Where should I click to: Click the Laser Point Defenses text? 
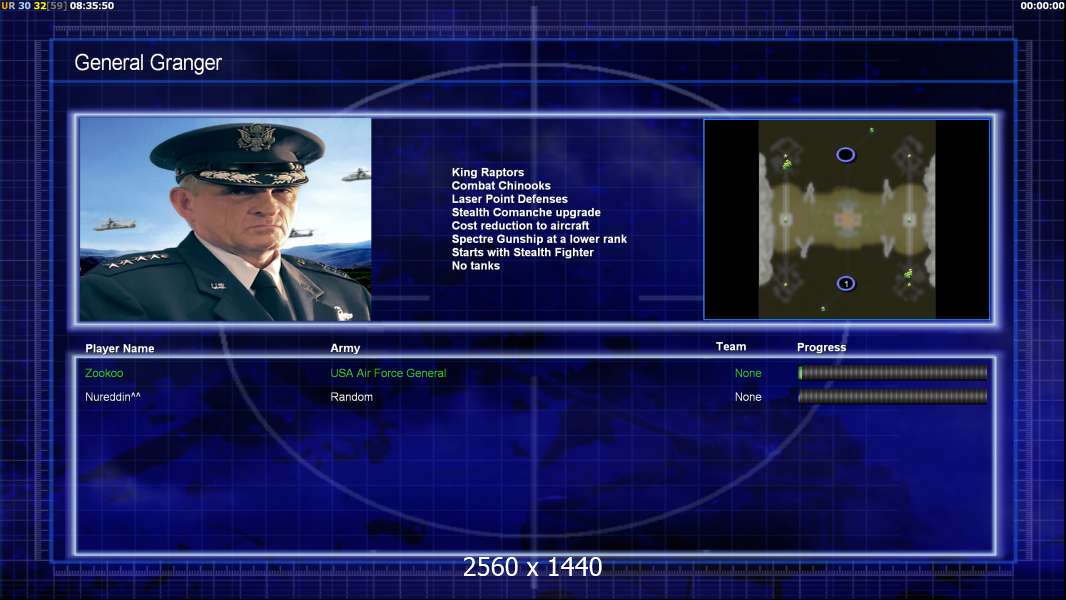[509, 199]
